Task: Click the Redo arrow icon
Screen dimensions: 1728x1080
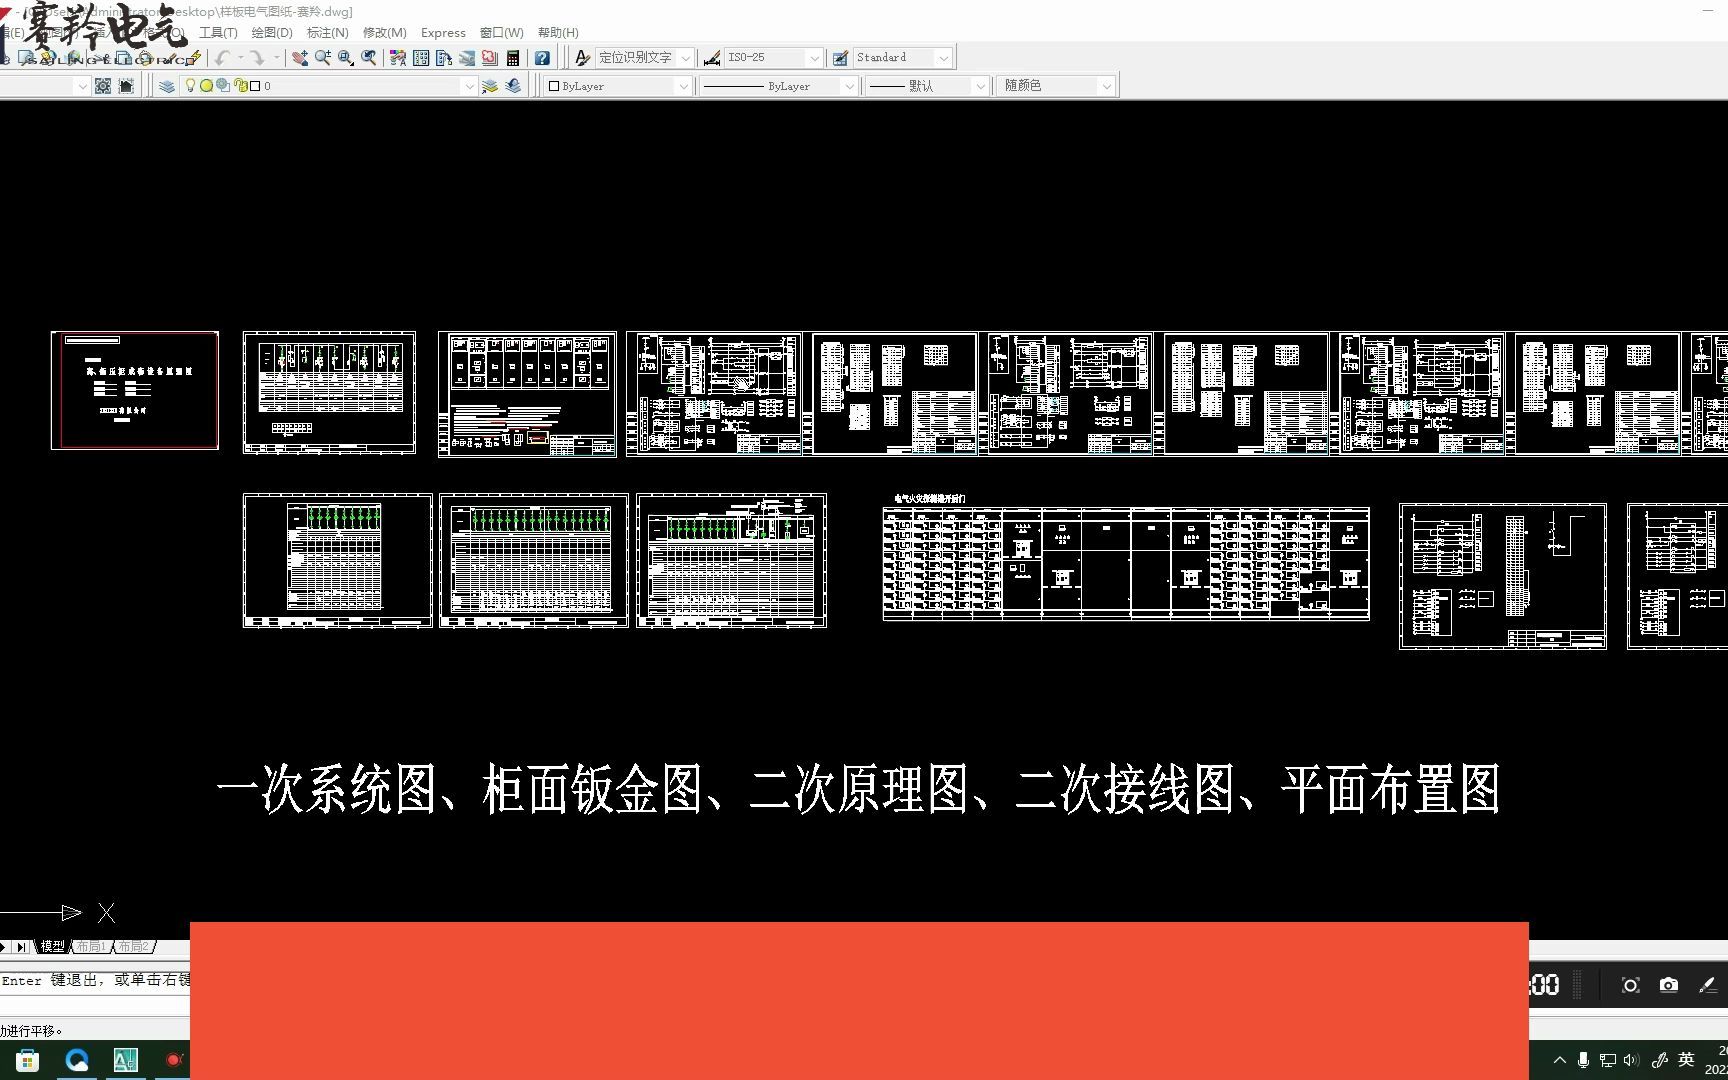Action: [x=257, y=58]
